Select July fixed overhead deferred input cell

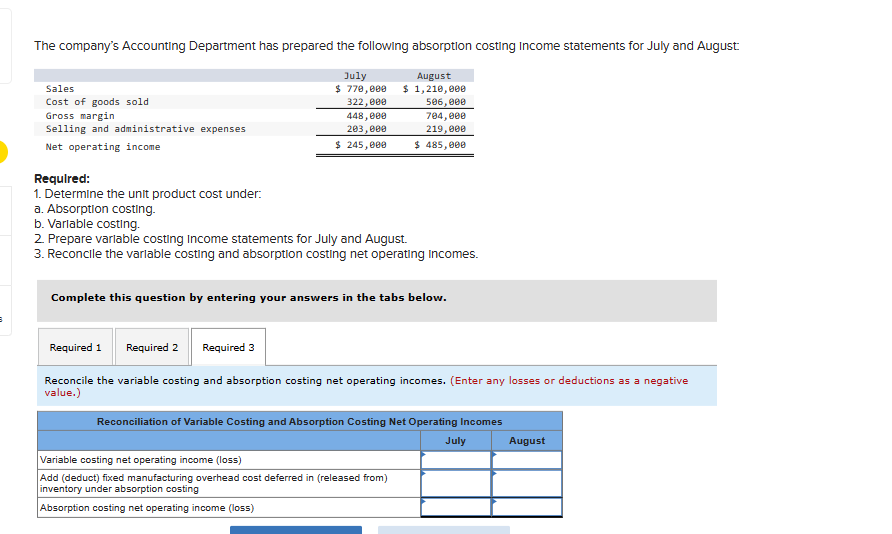click(456, 483)
